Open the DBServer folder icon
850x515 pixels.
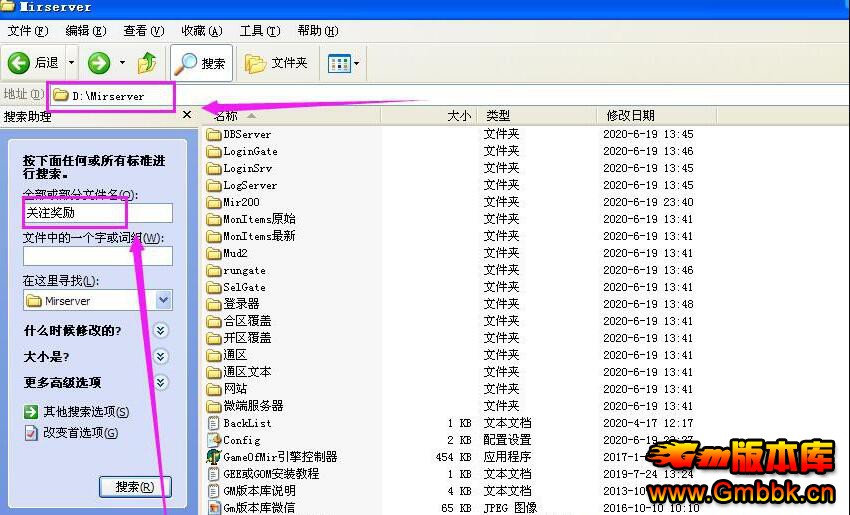point(214,134)
